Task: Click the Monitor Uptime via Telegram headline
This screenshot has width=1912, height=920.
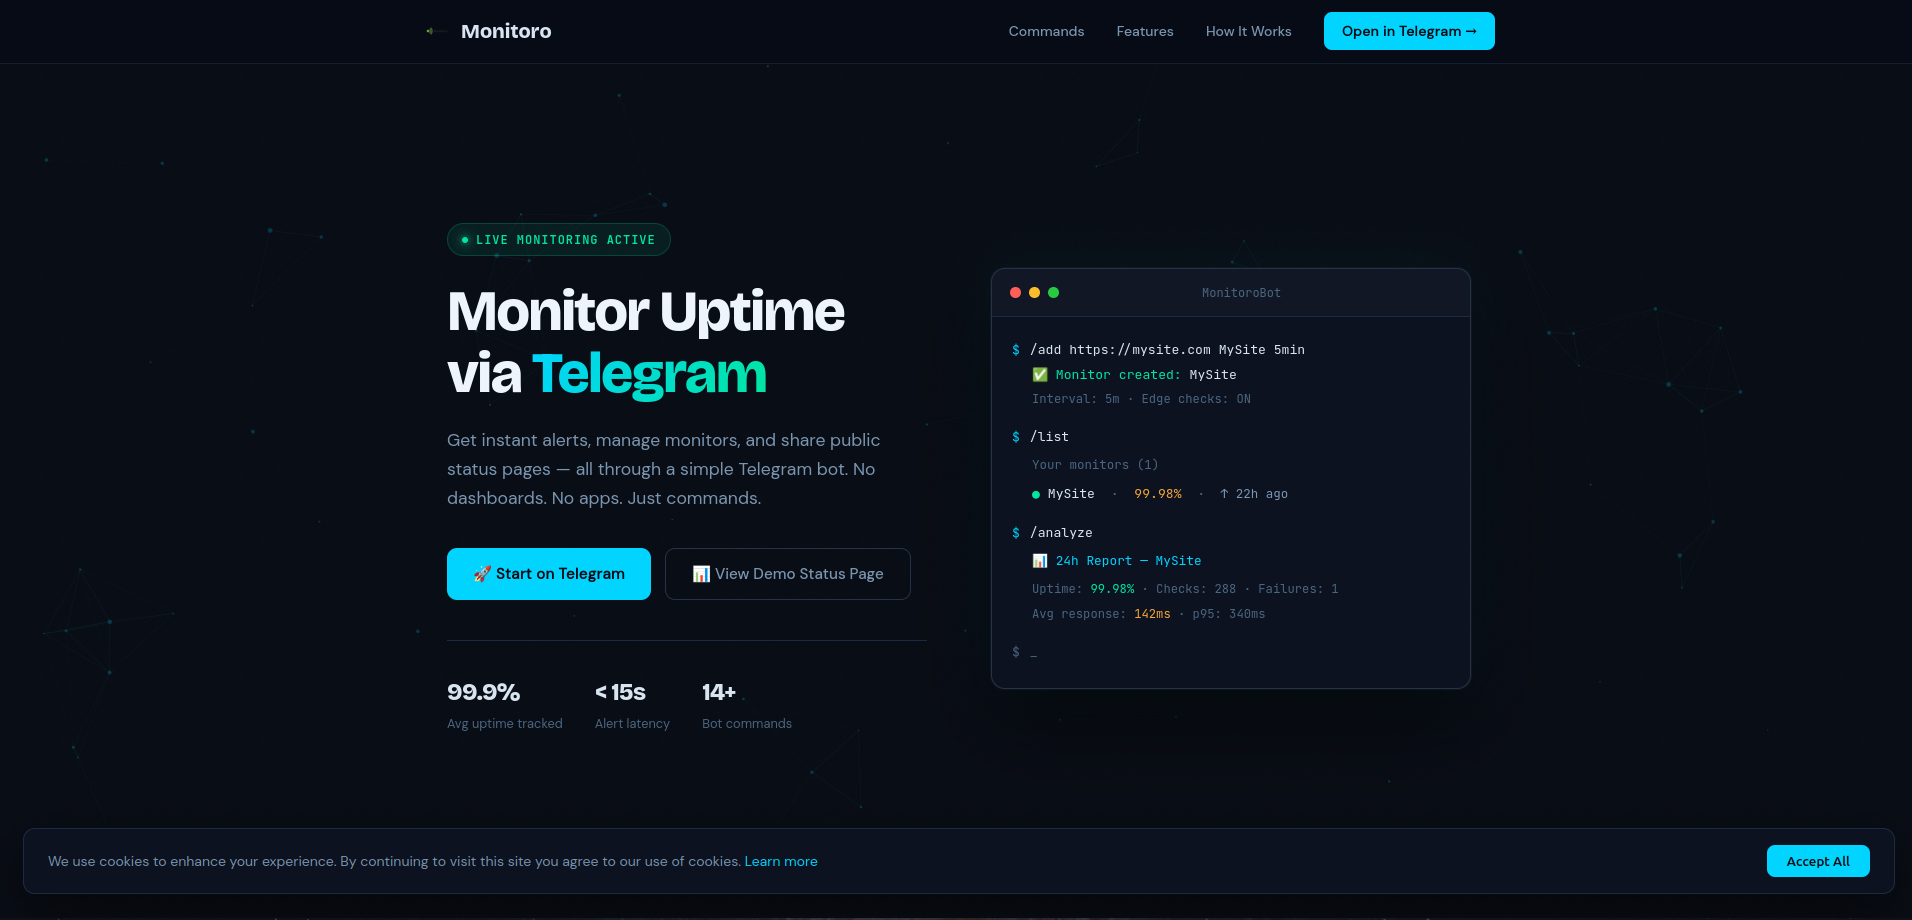Action: pyautogui.click(x=646, y=342)
